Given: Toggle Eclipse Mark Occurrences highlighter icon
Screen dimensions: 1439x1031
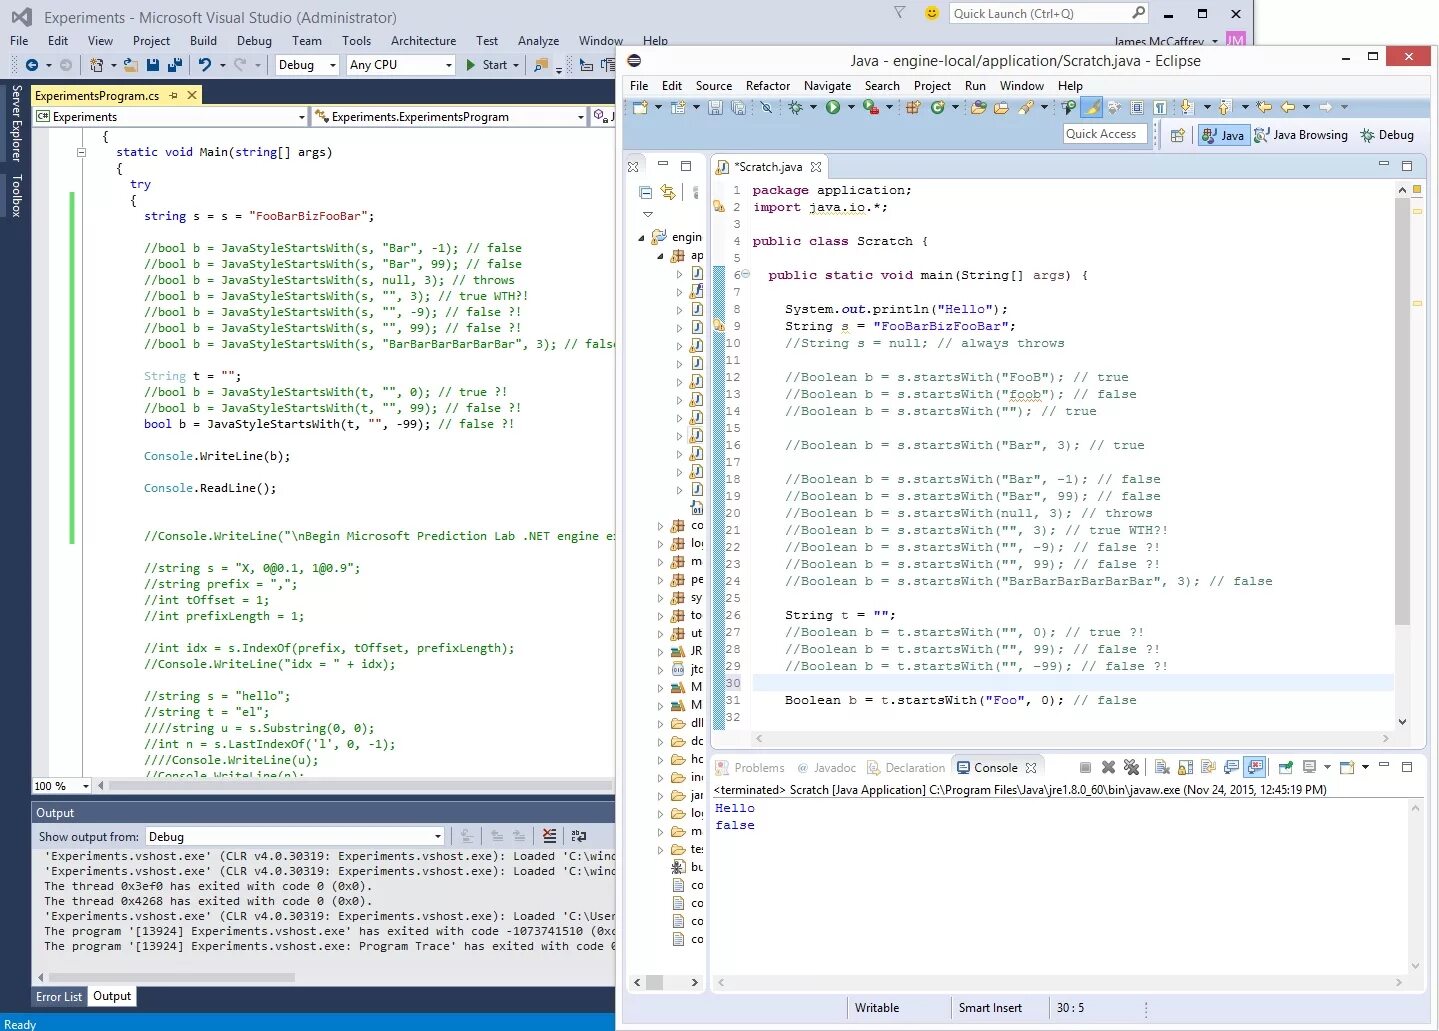Looking at the screenshot, I should click(x=1092, y=107).
